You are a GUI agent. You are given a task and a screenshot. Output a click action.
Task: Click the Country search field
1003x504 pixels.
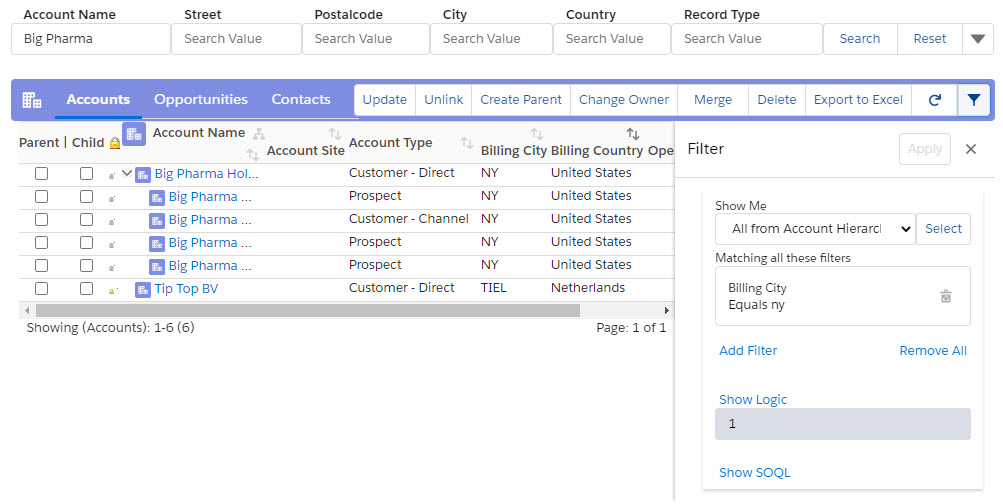[x=612, y=39]
